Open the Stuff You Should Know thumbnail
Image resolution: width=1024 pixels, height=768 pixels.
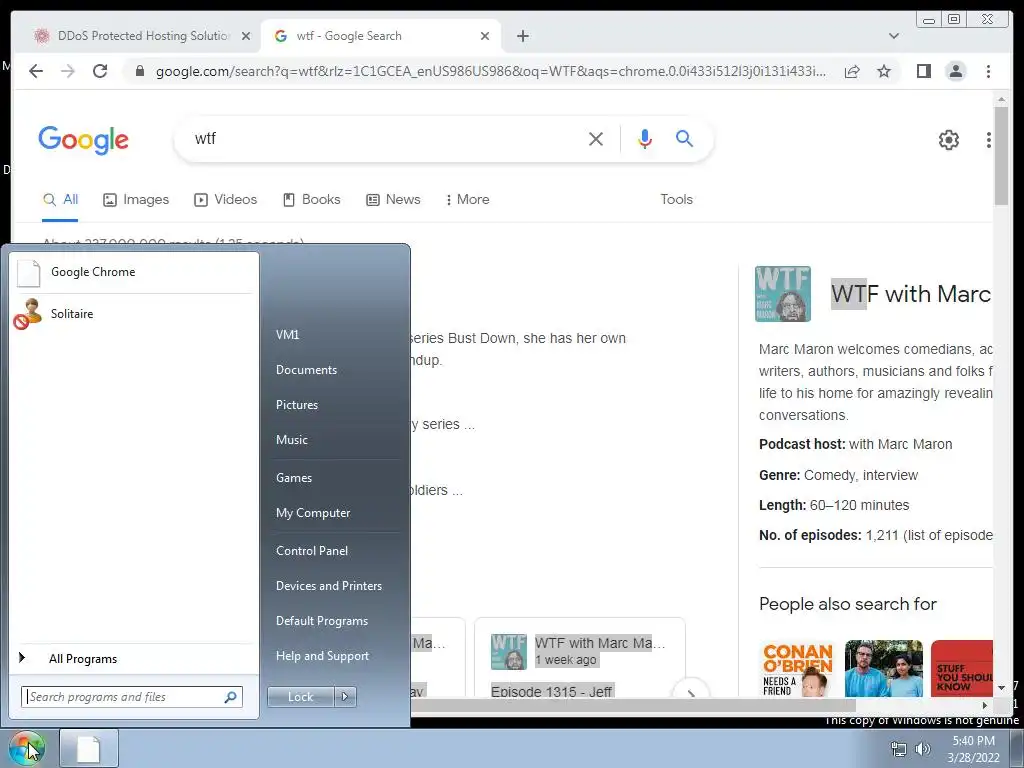tap(962, 669)
